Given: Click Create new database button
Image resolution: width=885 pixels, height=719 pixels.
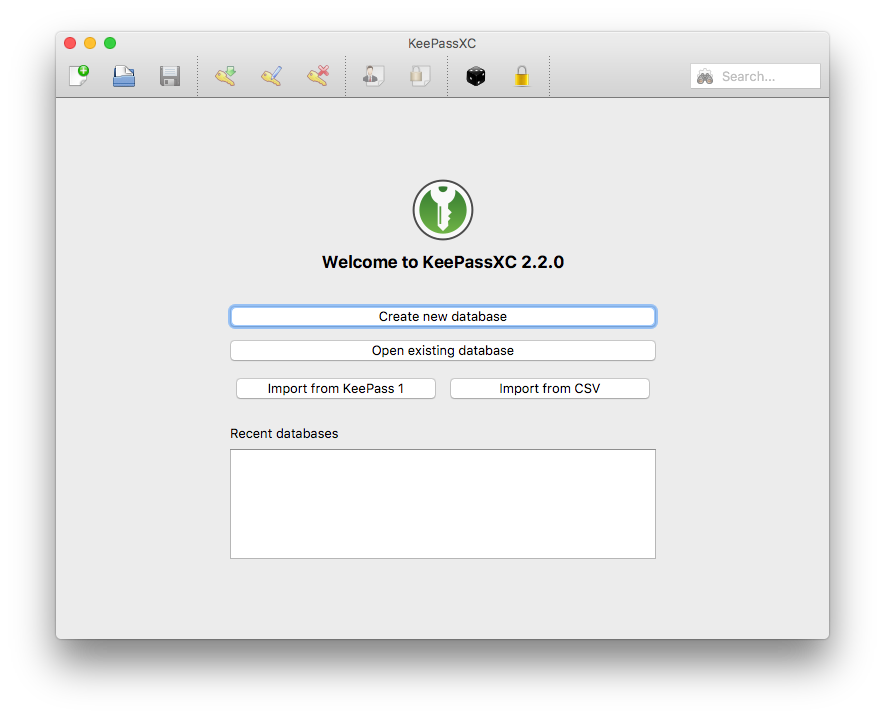Looking at the screenshot, I should [x=442, y=317].
